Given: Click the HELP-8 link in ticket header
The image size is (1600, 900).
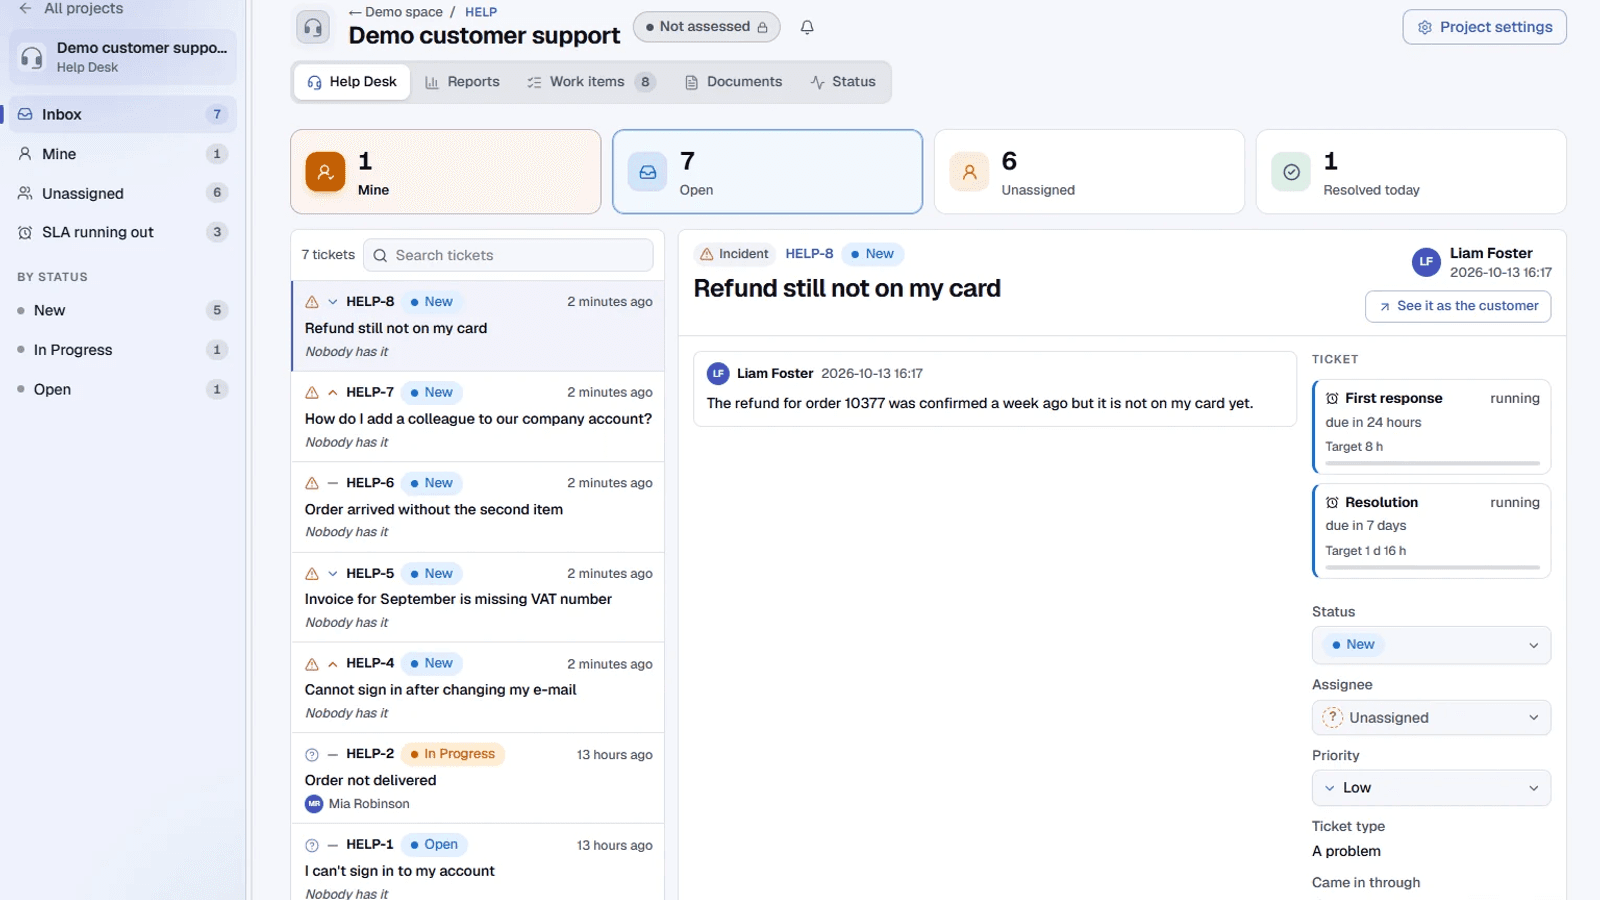Looking at the screenshot, I should [809, 254].
